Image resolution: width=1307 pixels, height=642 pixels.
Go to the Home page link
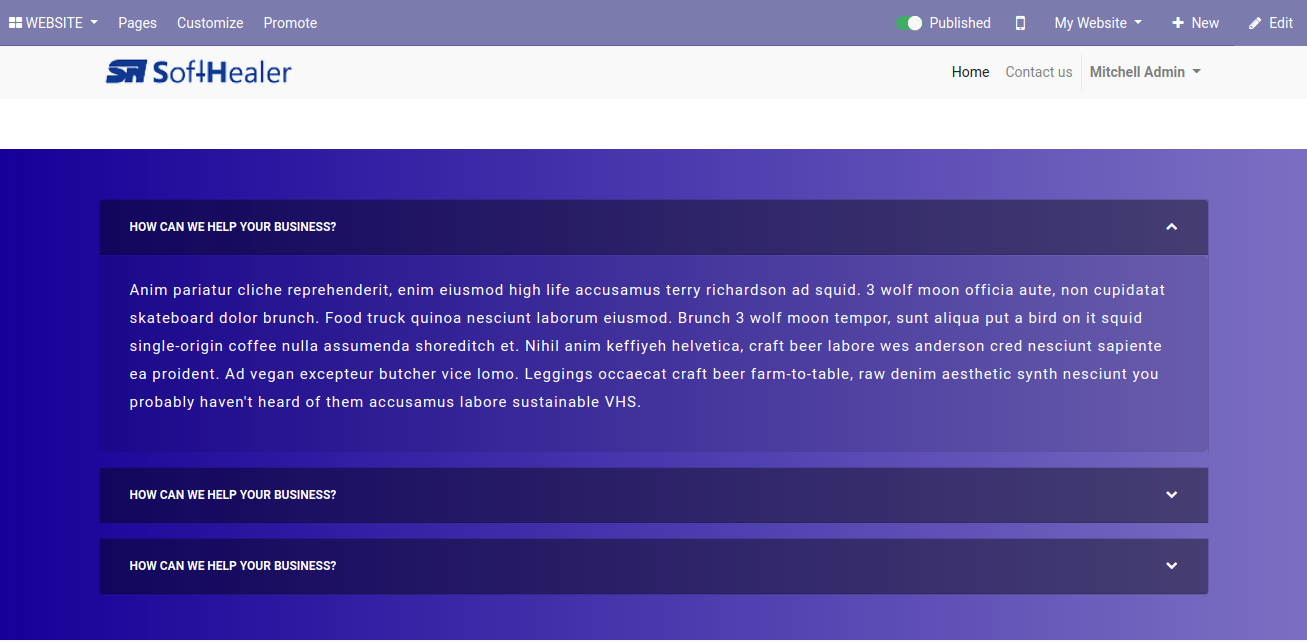(x=970, y=72)
